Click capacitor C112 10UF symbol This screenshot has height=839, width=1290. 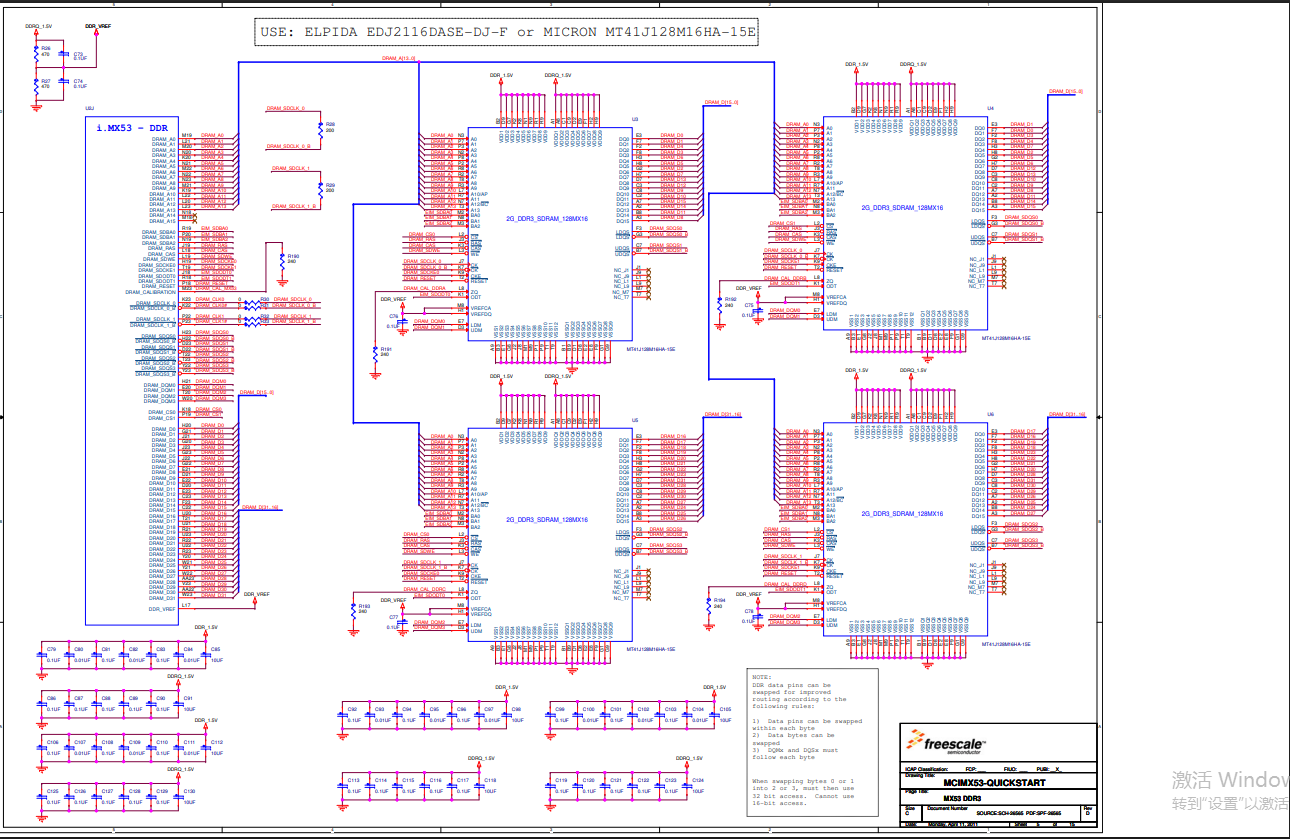206,748
